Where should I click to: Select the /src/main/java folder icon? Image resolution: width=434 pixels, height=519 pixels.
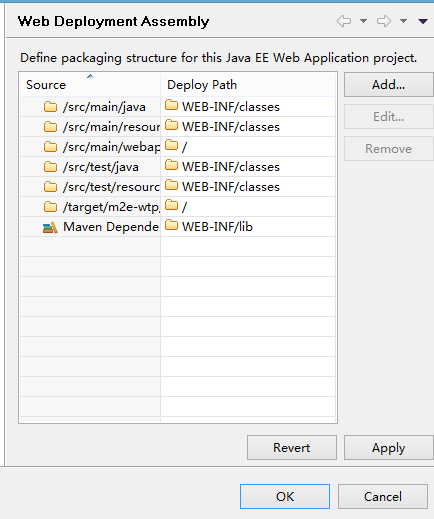pos(50,107)
